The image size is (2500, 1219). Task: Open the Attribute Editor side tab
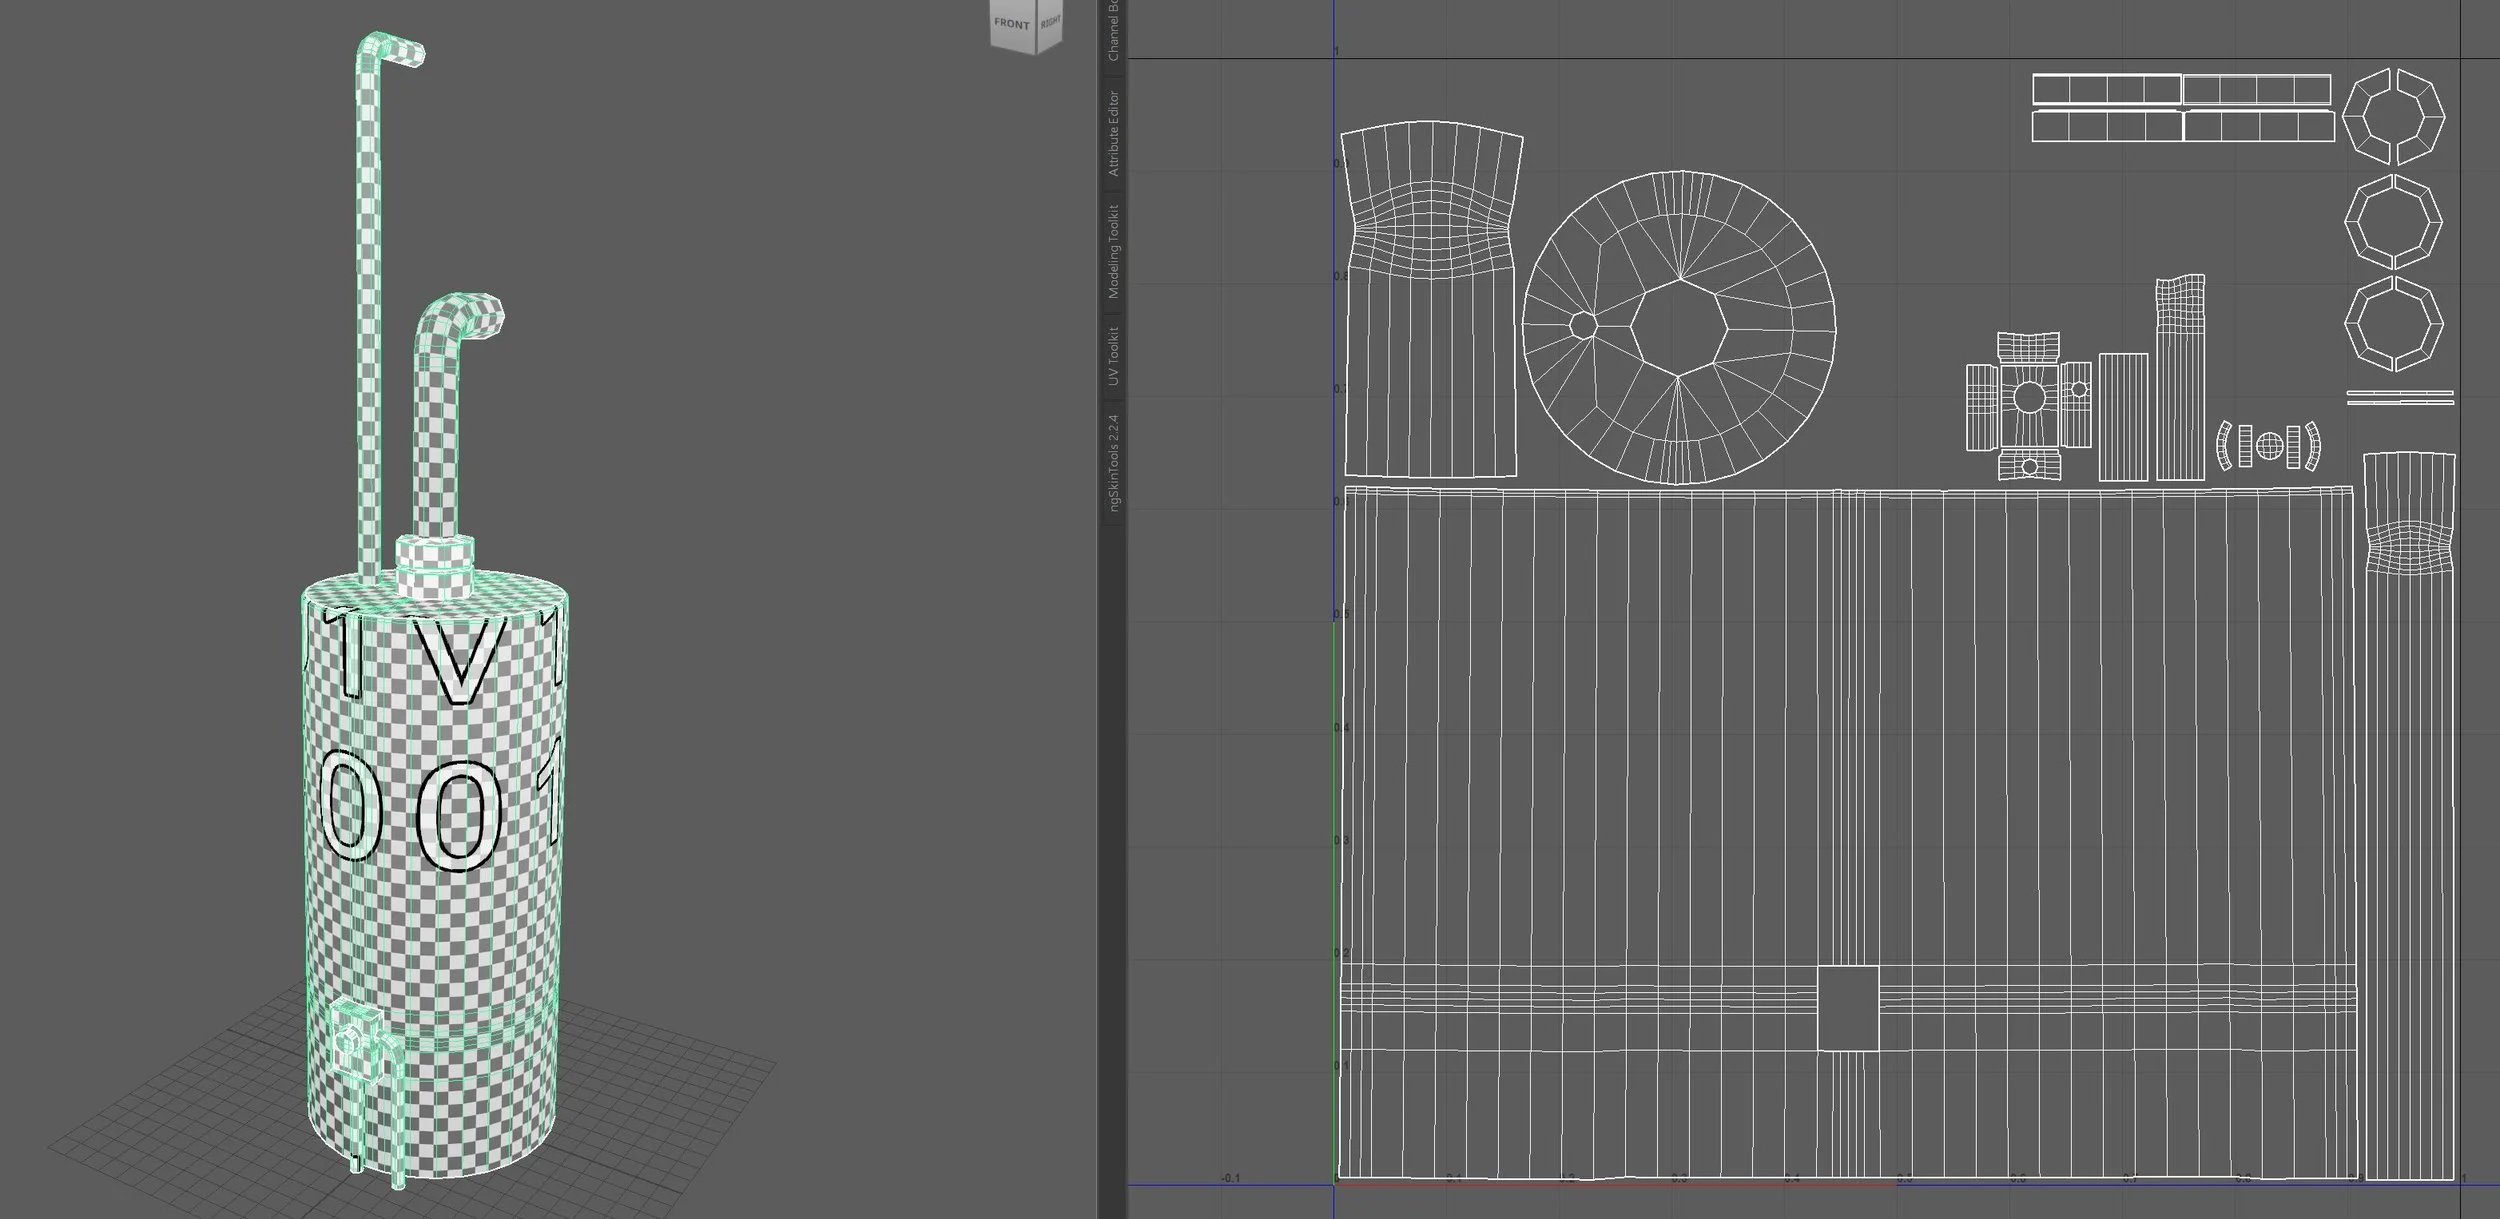pyautogui.click(x=1113, y=133)
